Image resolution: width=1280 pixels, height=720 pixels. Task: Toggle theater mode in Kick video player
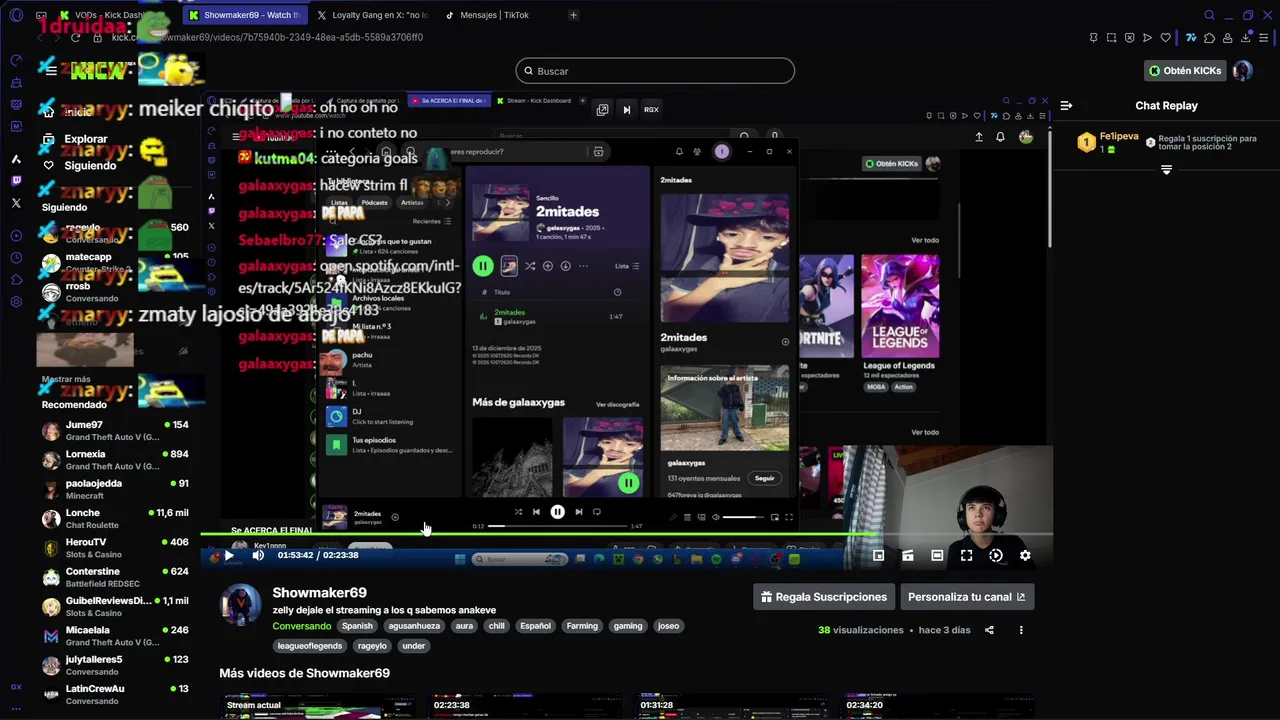pyautogui.click(x=937, y=555)
